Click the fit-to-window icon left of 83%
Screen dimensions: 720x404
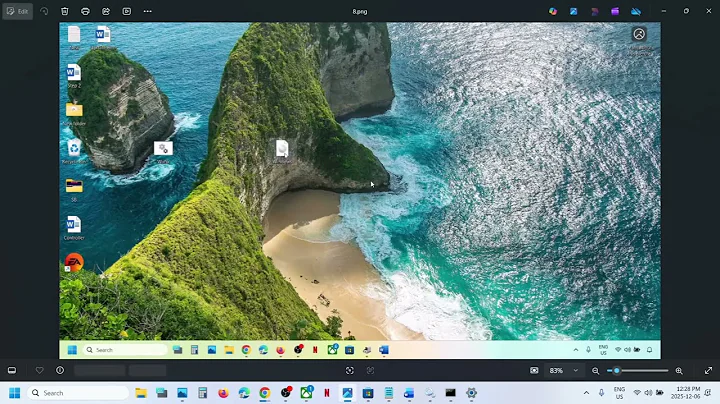[x=534, y=370]
